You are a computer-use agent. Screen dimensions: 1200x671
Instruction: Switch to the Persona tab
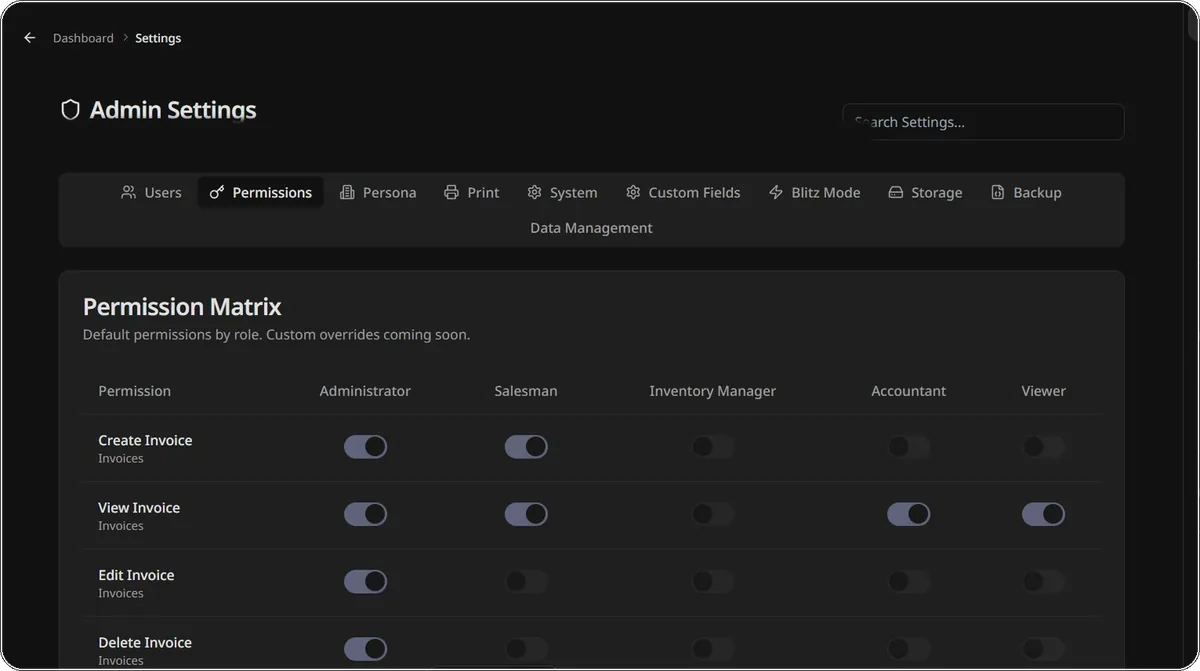click(378, 192)
